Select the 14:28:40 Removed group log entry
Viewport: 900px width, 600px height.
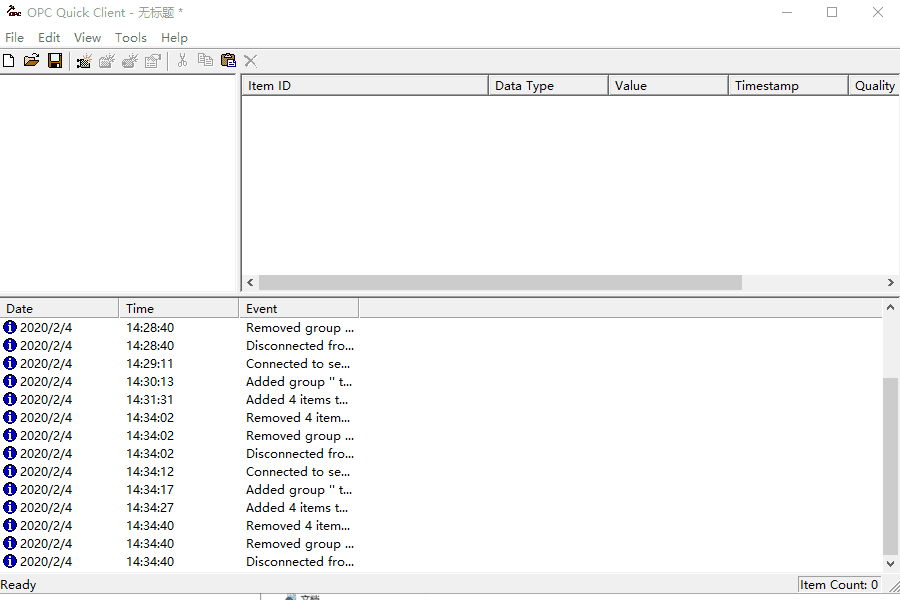pos(179,327)
